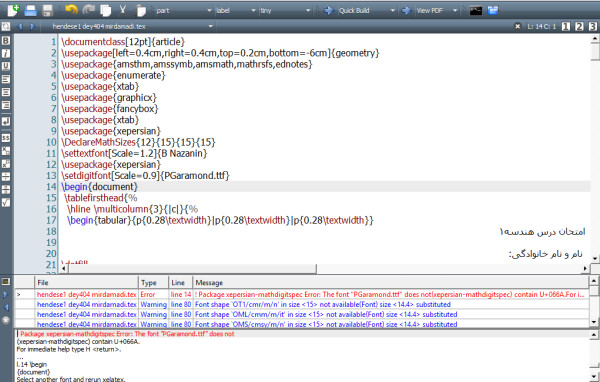
Task: Insert a display fraction with the dfrac icon
Action: [x=6, y=189]
